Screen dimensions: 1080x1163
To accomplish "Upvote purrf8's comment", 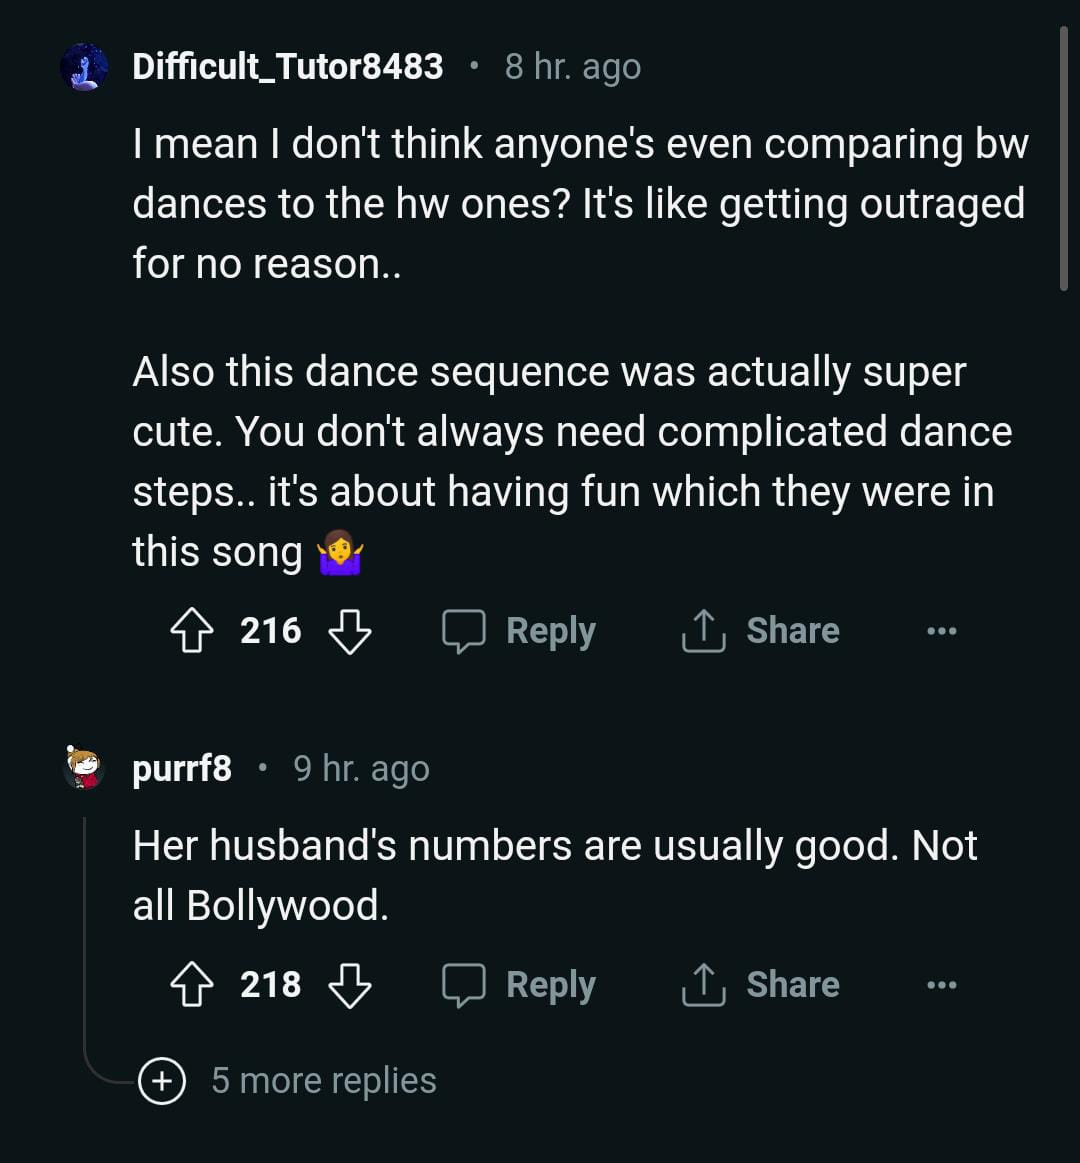I will coord(191,985).
